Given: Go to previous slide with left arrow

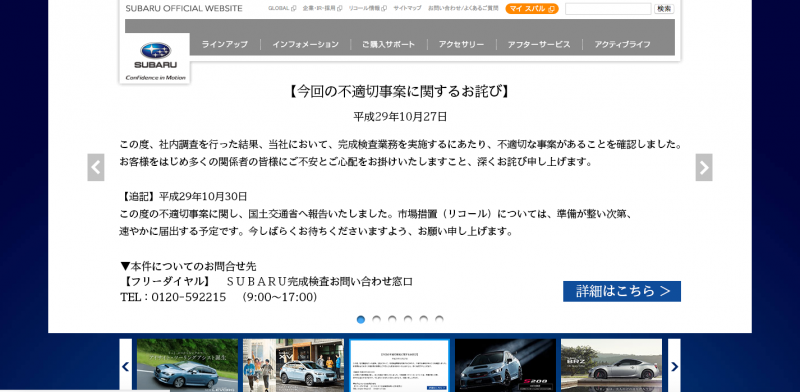Looking at the screenshot, I should (96, 167).
